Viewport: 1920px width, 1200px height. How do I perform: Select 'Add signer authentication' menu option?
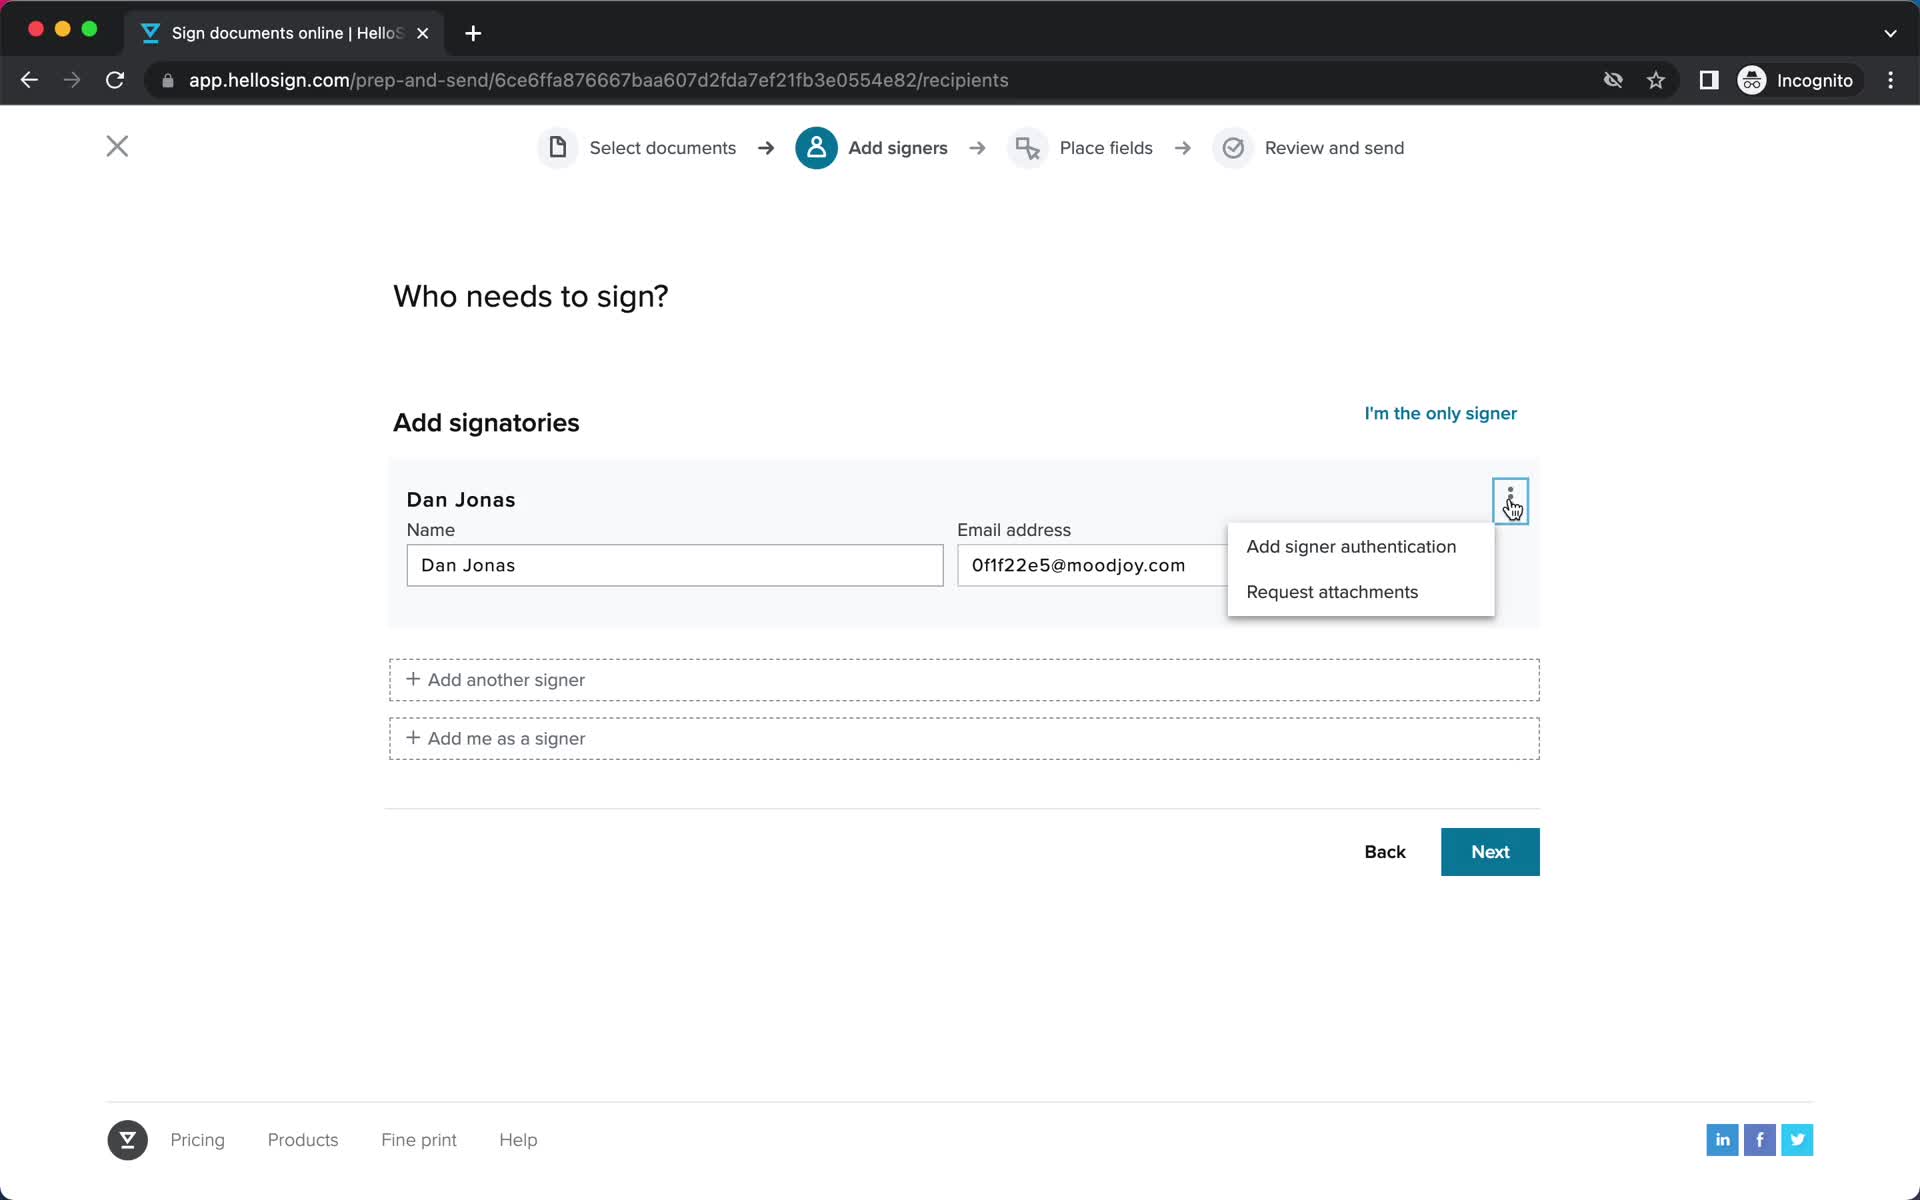click(1352, 546)
